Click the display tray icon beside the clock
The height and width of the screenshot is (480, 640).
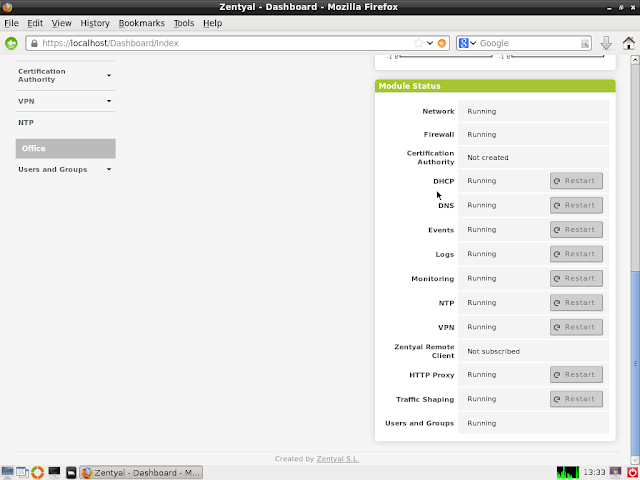point(616,472)
